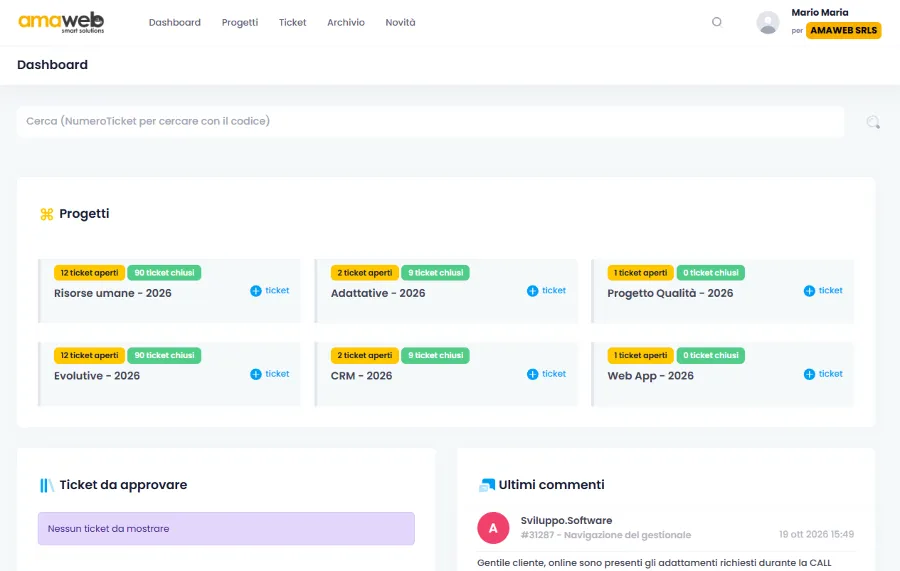Click the Mario Maria user name
Image resolution: width=900 pixels, height=571 pixels.
tap(820, 12)
